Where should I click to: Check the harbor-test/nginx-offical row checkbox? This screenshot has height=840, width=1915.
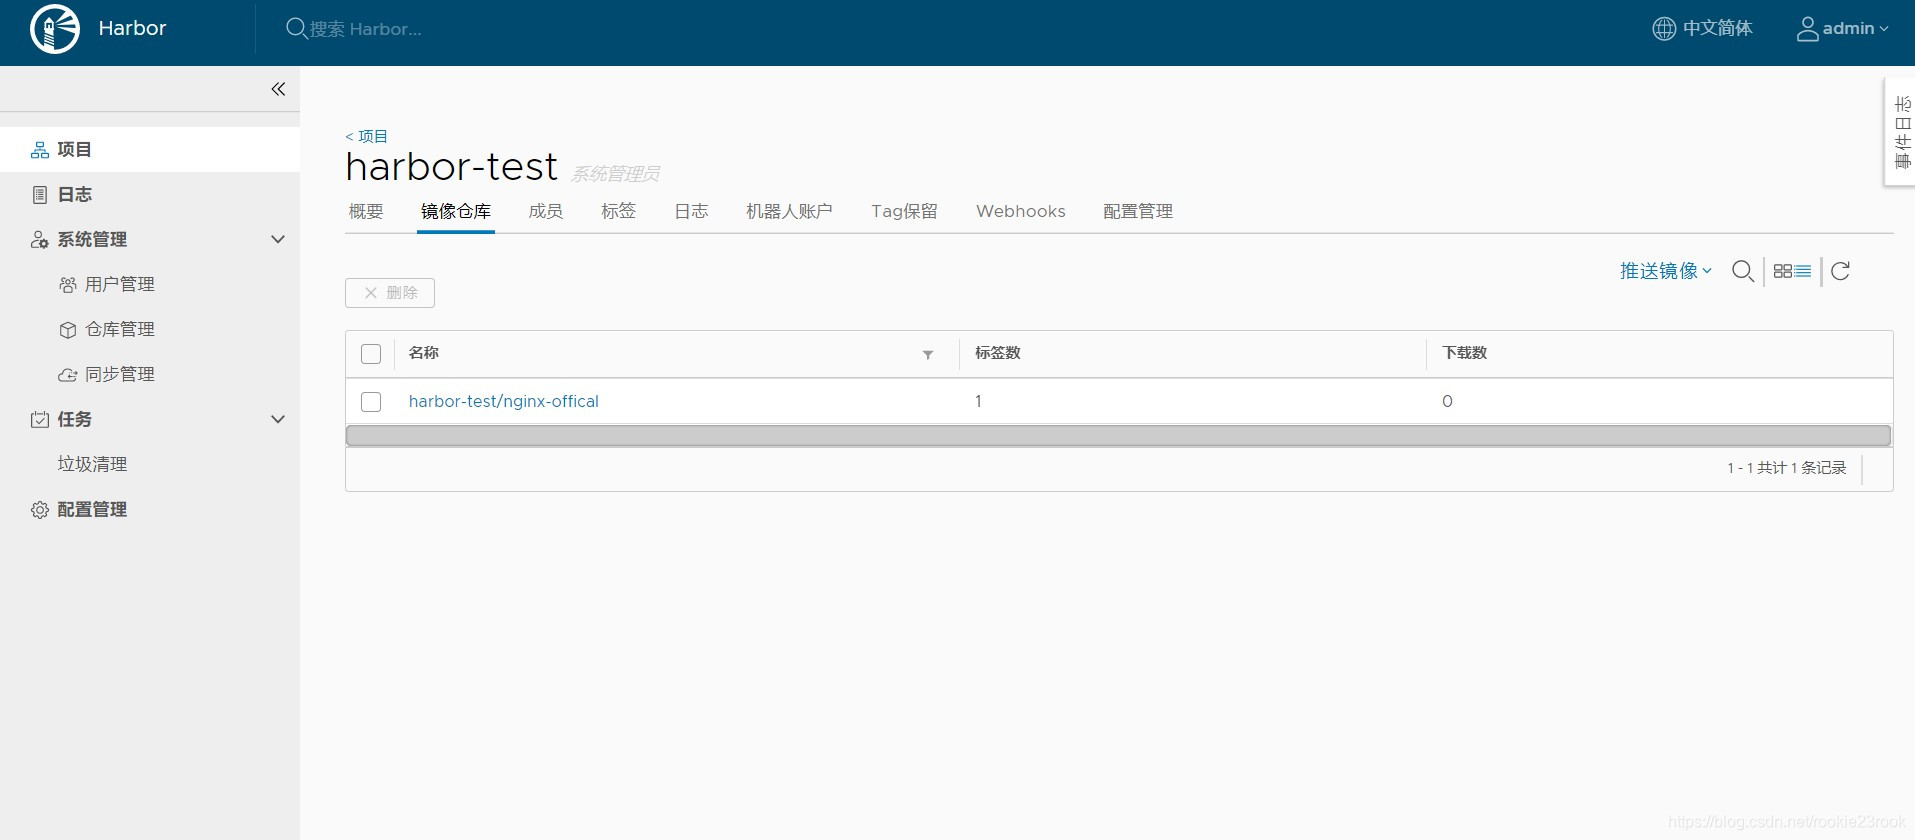(371, 402)
